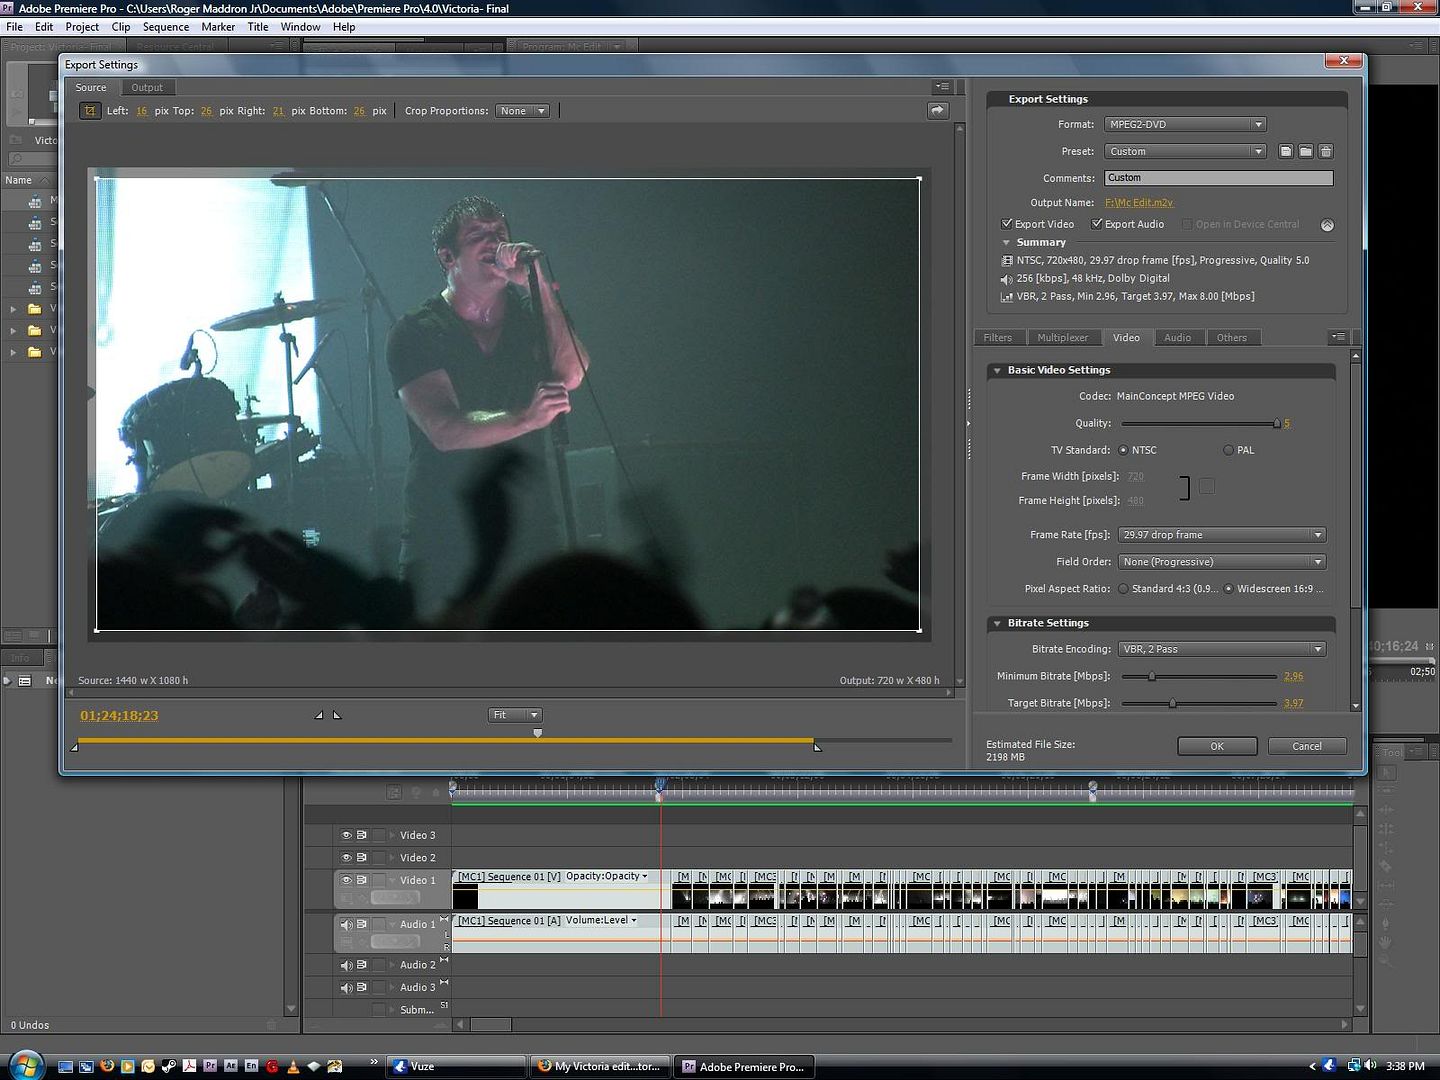This screenshot has height=1080, width=1440.
Task: Open the Crop Proportions dropdown
Action: [522, 111]
